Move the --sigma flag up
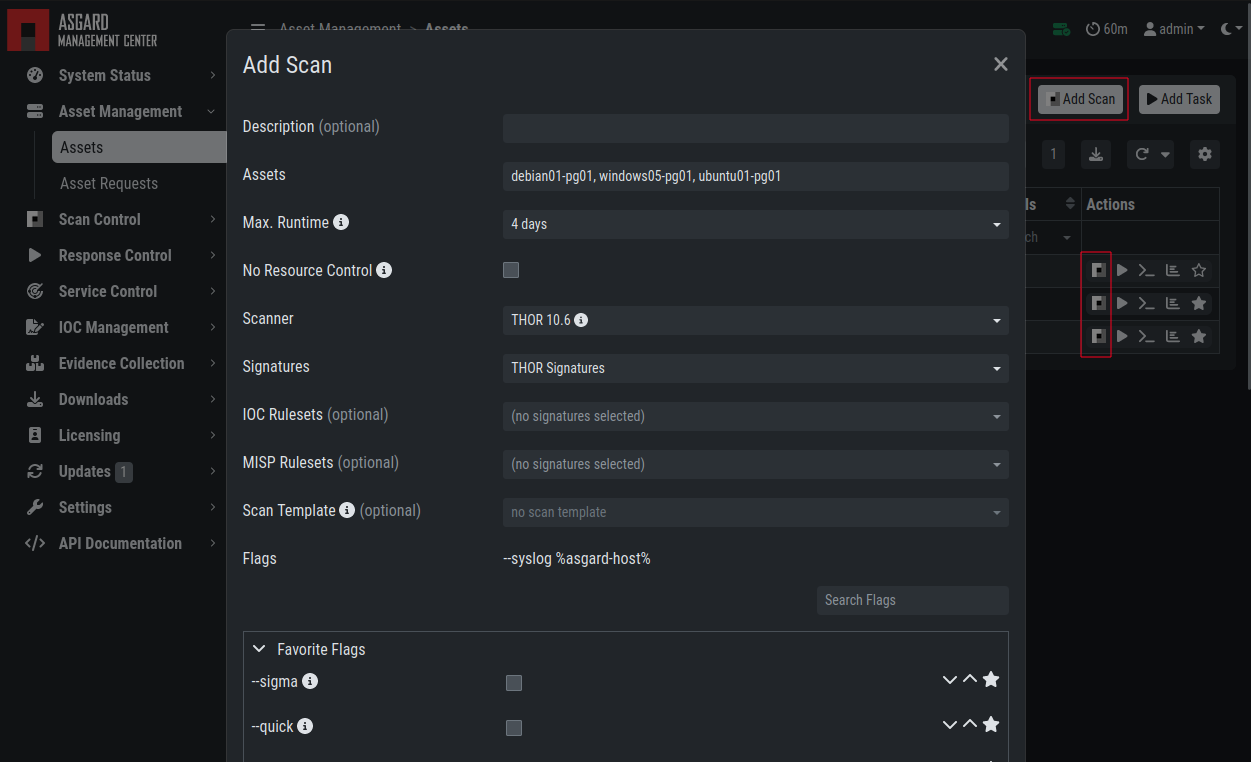The height and width of the screenshot is (762, 1251). (969, 680)
